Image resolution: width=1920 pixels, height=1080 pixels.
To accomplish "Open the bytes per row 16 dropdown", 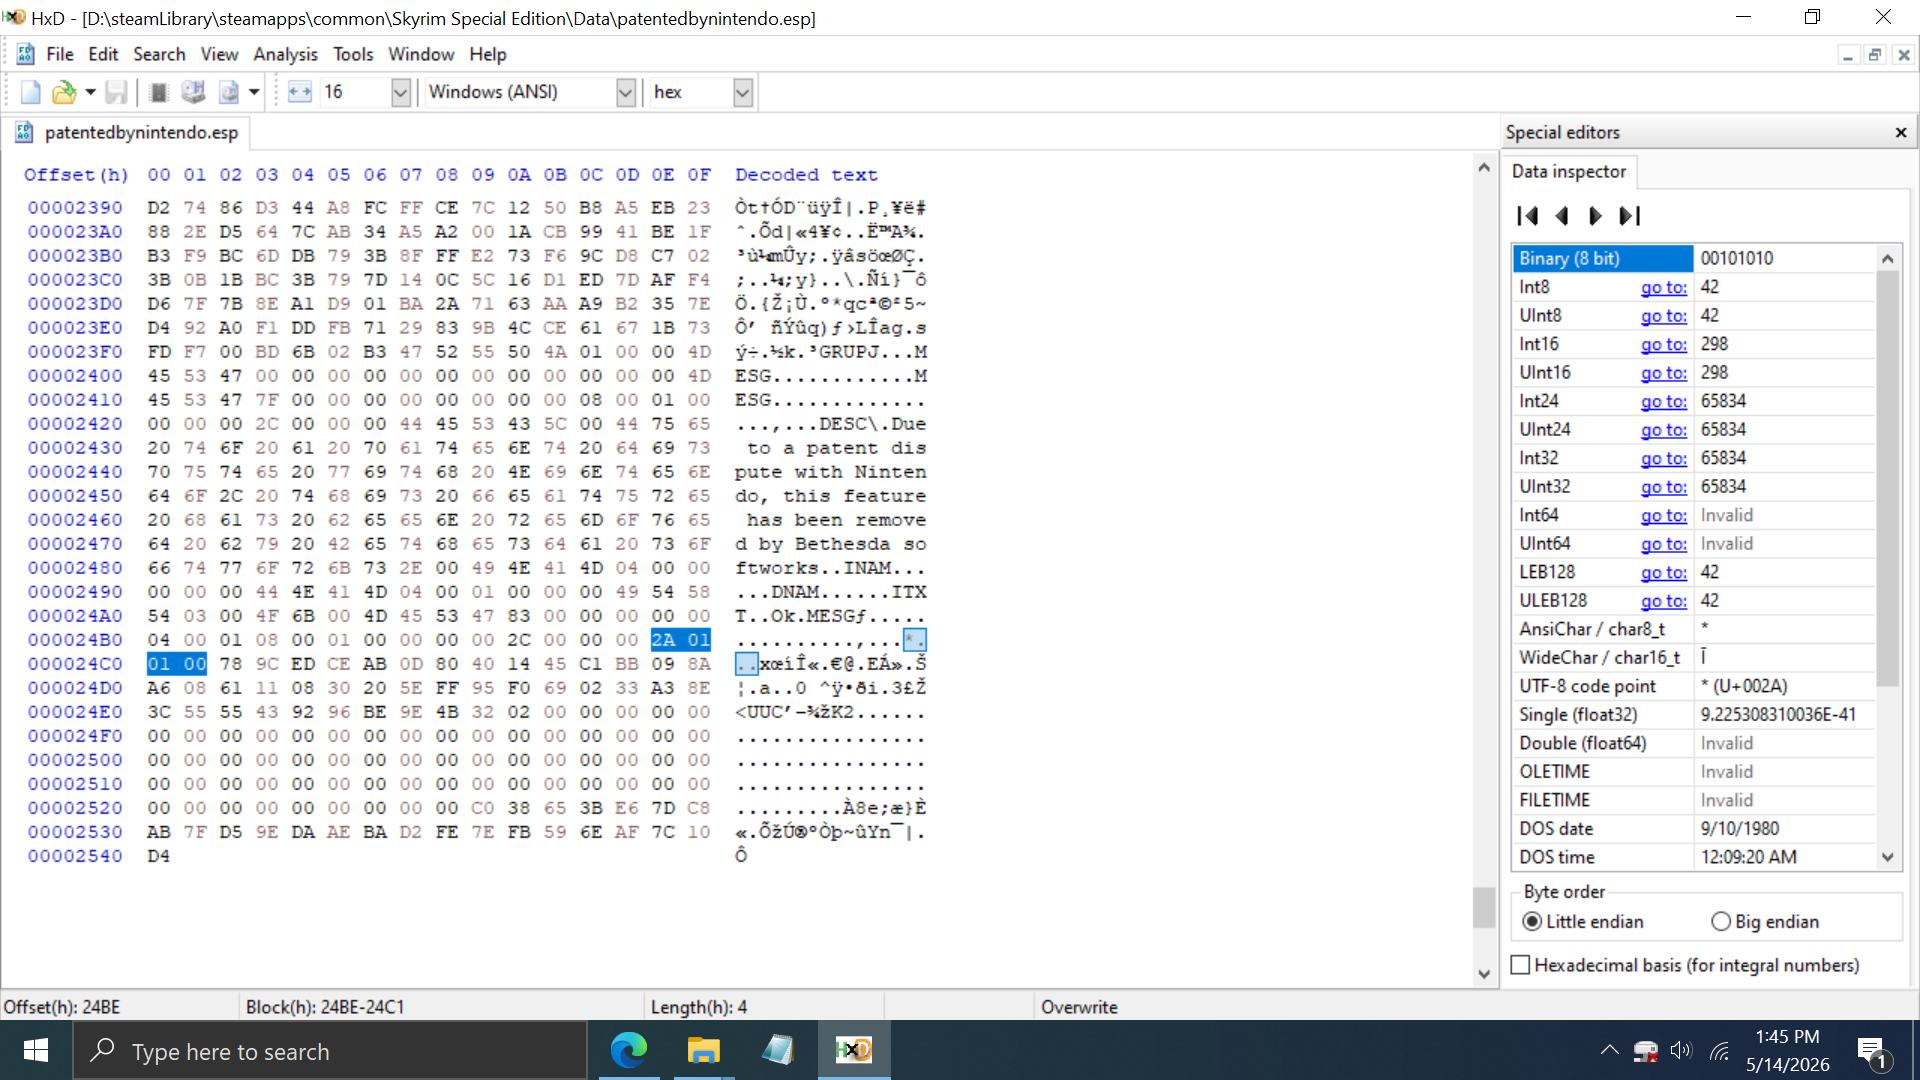I will pos(400,92).
